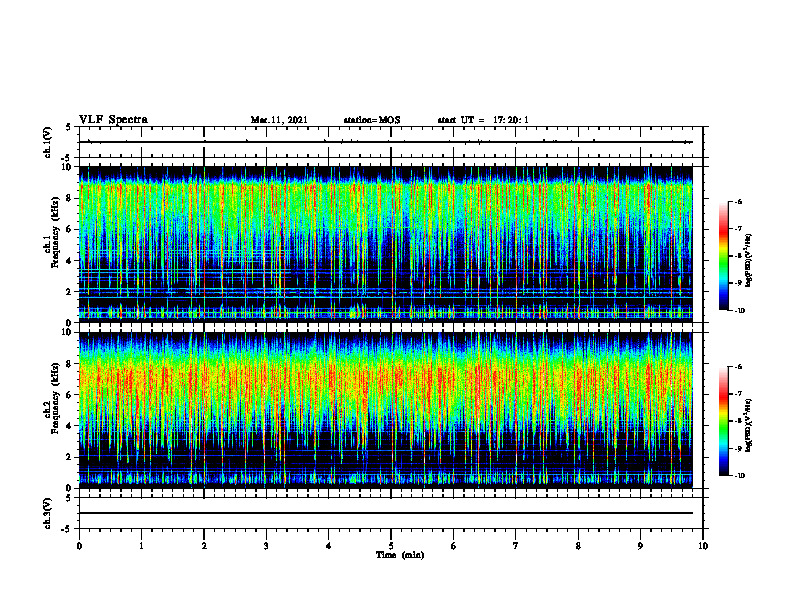Click the "-6" value on ch.1 colorbar
792x612 pixels.
(738, 201)
